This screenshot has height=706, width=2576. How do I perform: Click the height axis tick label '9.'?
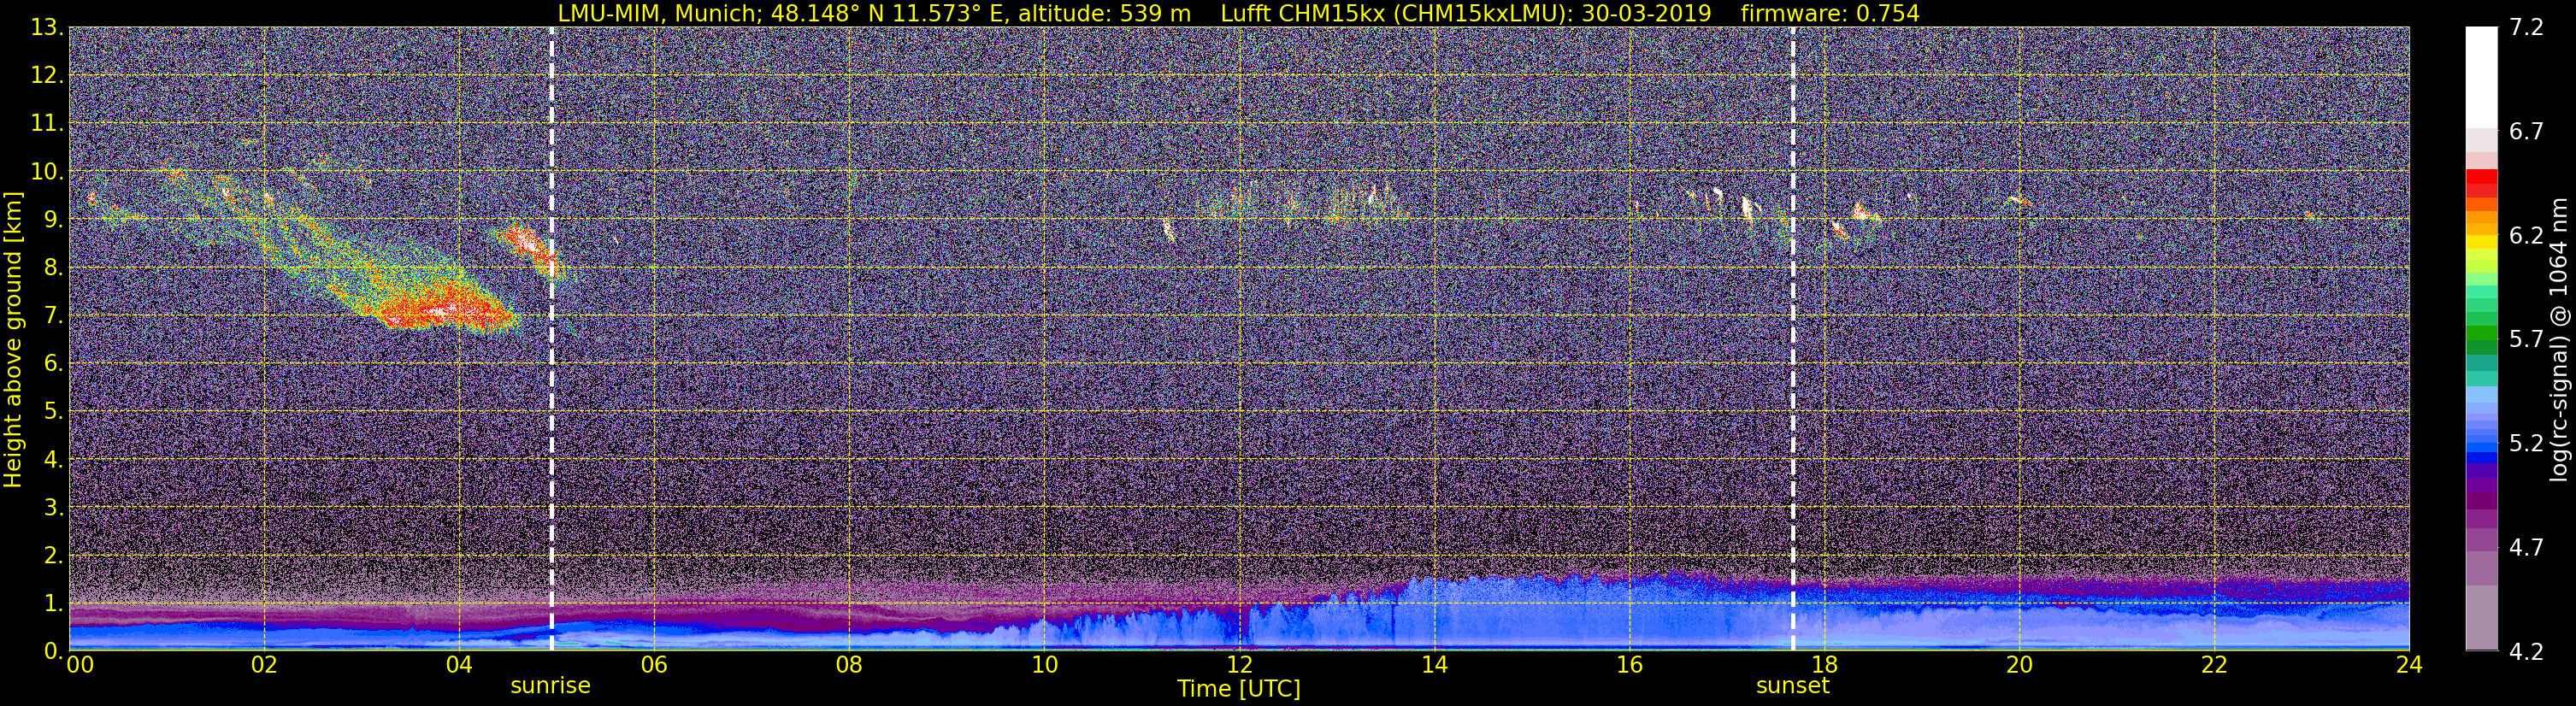(53, 220)
